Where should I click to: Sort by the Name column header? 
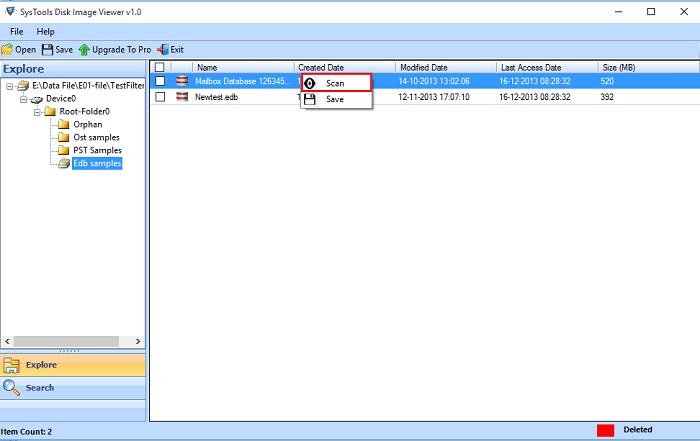pyautogui.click(x=243, y=67)
